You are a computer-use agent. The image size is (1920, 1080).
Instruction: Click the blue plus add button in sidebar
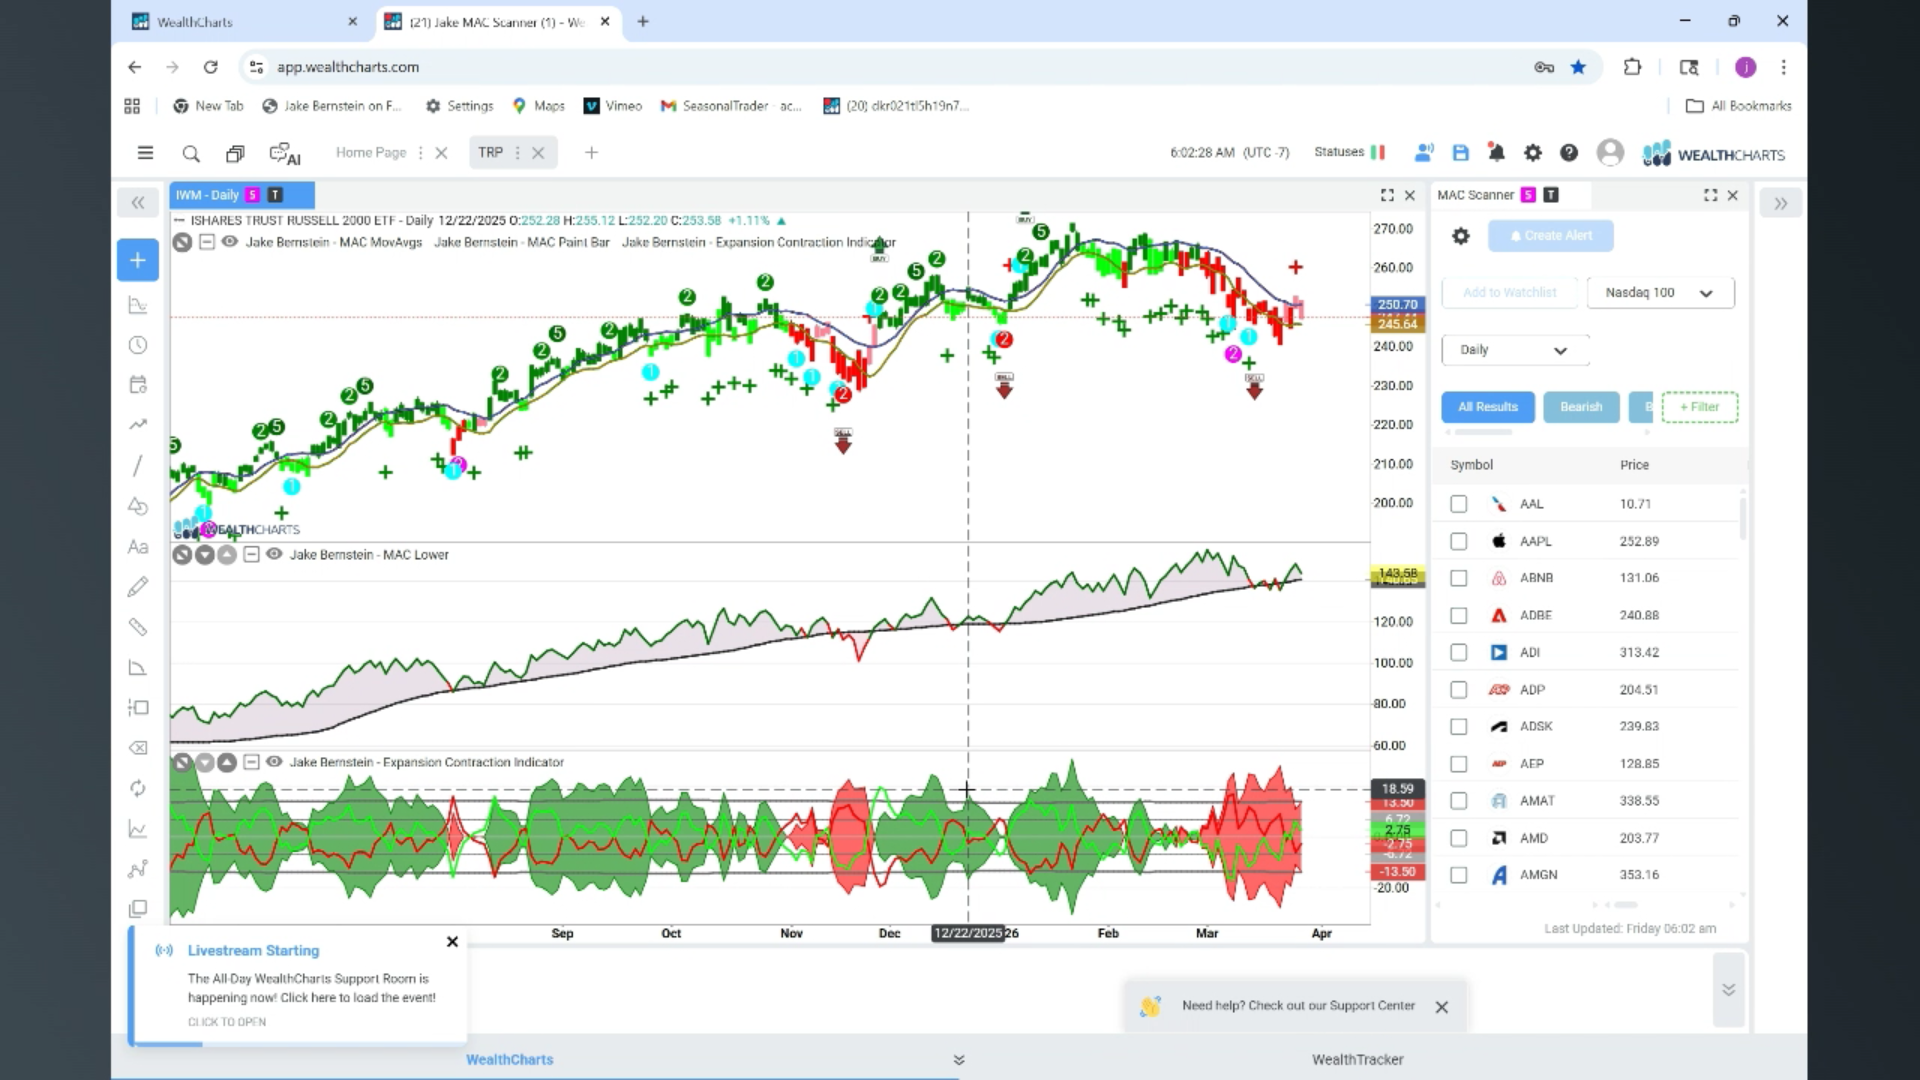pos(138,261)
